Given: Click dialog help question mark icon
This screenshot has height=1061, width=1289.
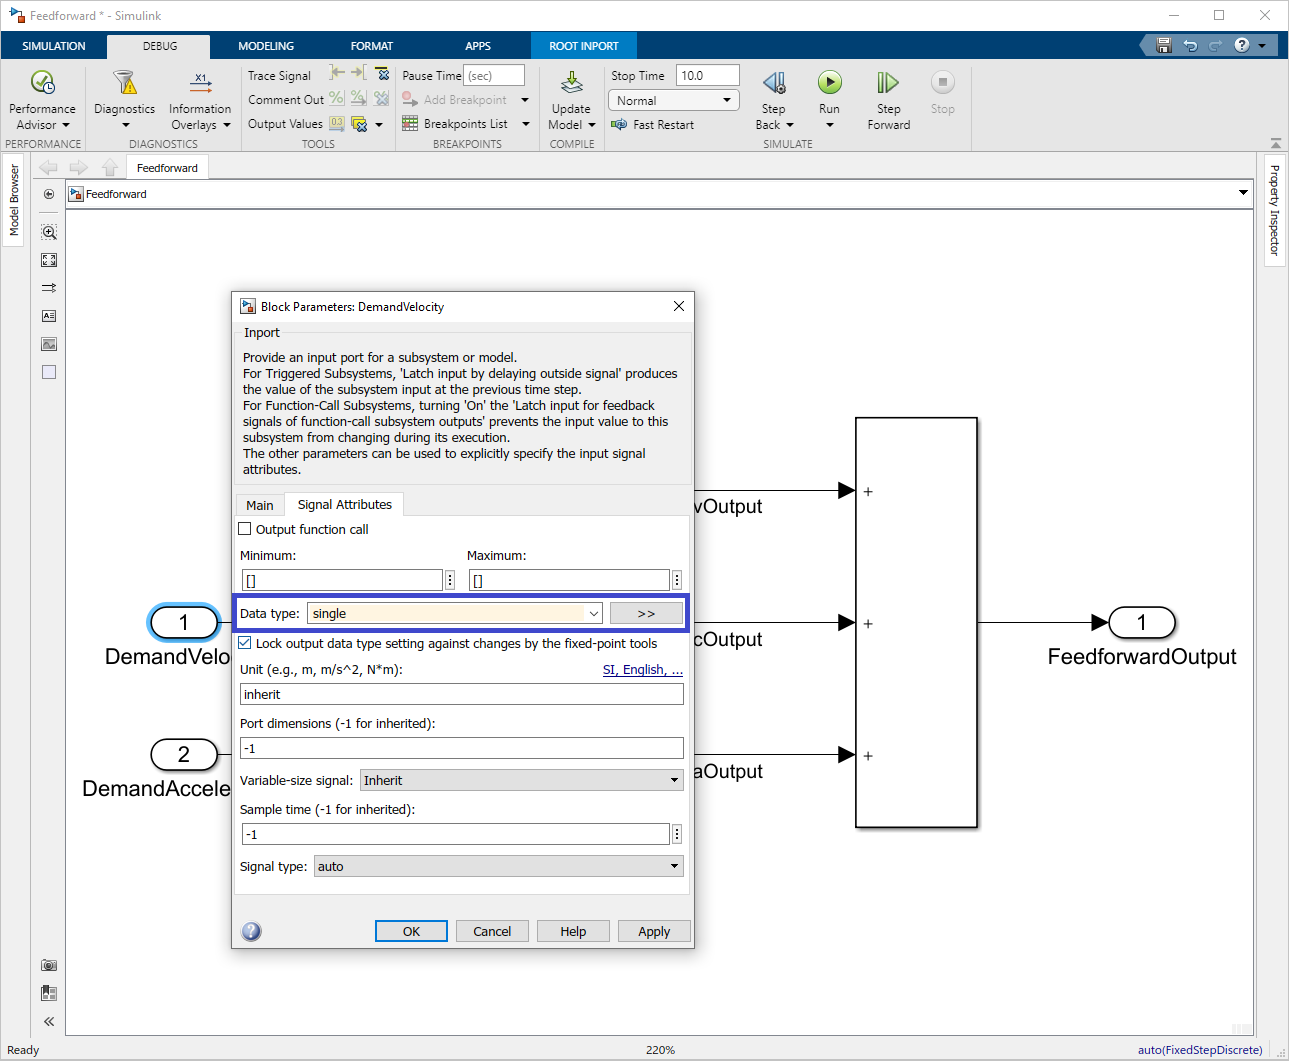Looking at the screenshot, I should (252, 931).
